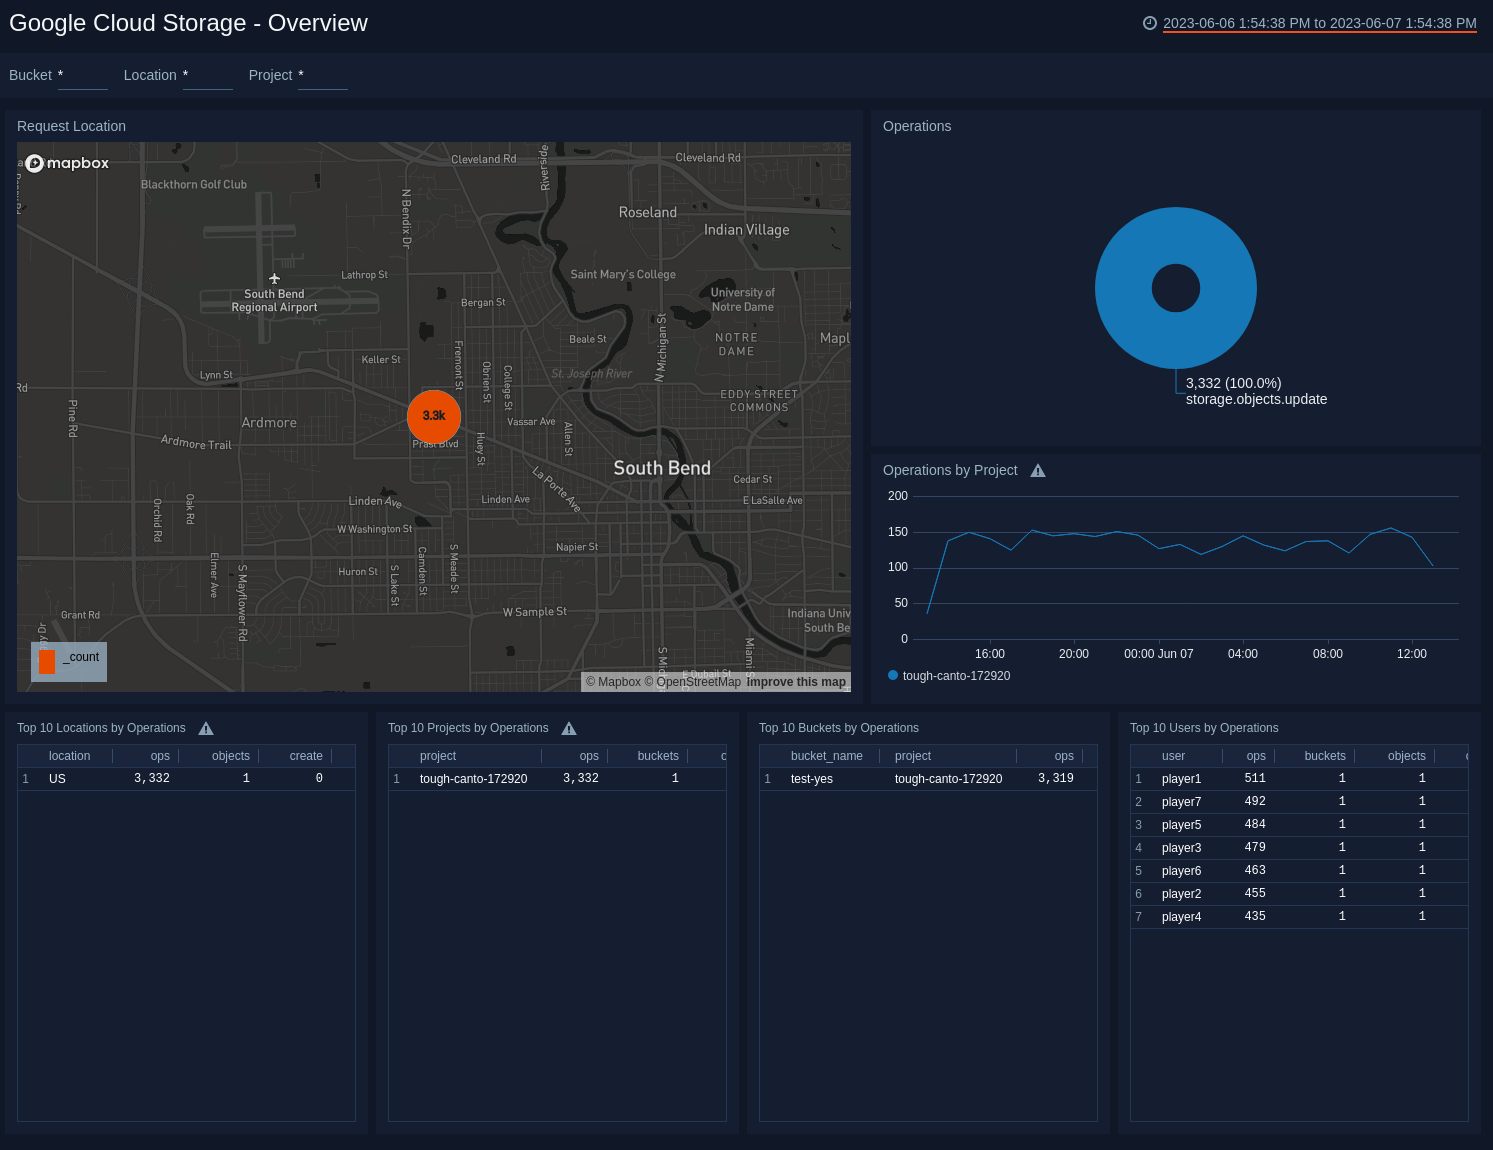Toggle the tough-canto-172920 legend dot
This screenshot has height=1150, width=1493.
coord(893,675)
